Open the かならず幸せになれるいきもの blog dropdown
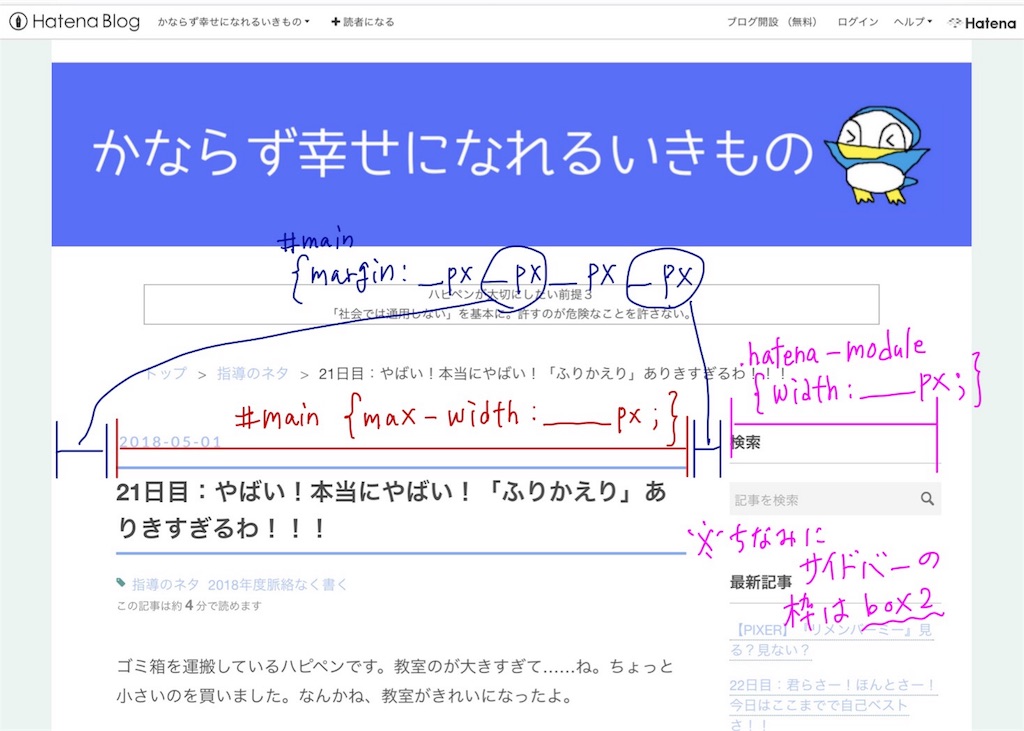Viewport: 1024px width, 731px height. point(235,21)
